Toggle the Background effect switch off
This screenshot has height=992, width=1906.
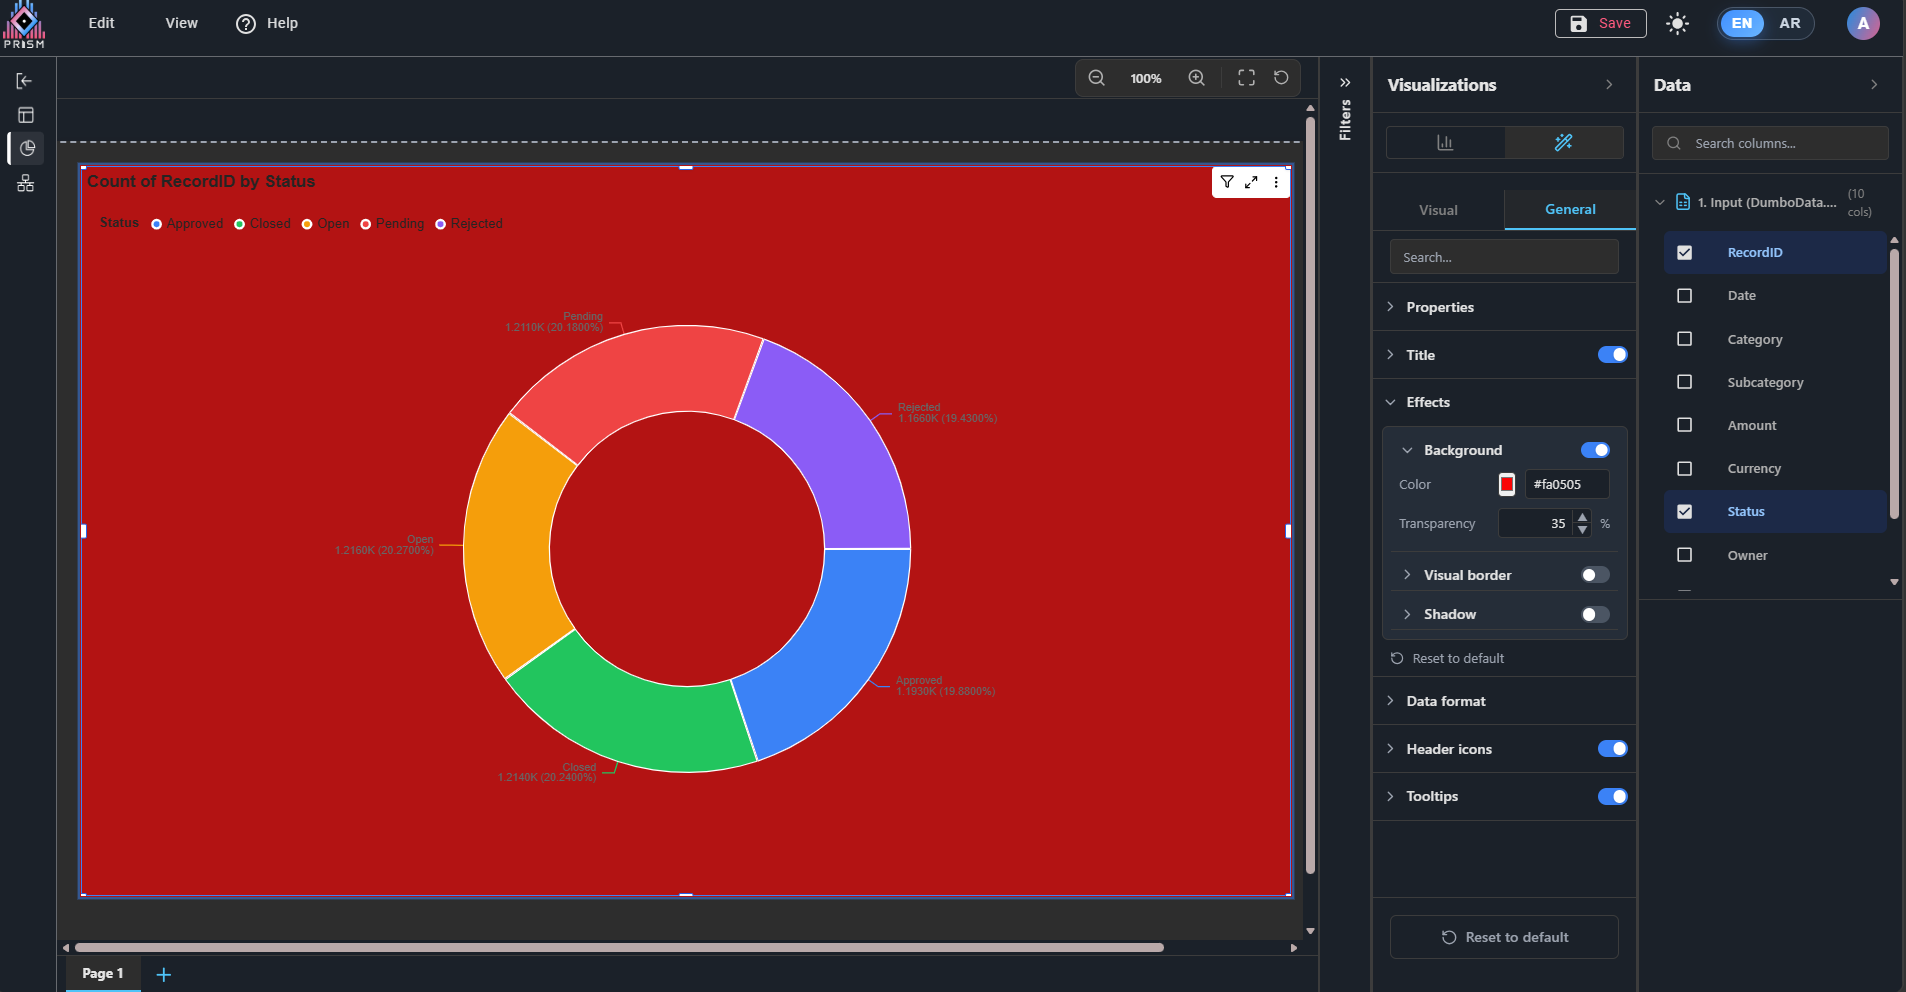[x=1595, y=450]
